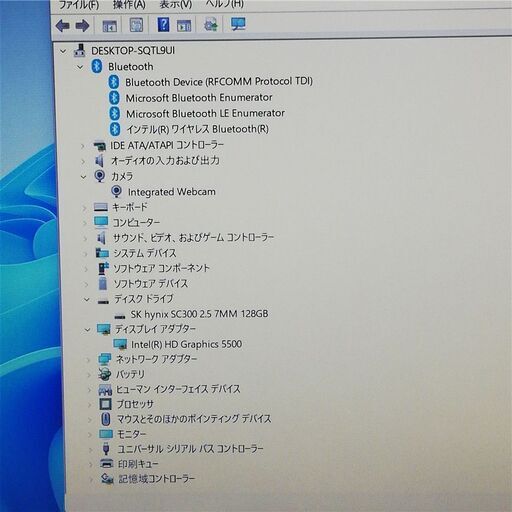This screenshot has width=512, height=512.
Task: Expand オーディオの入力および出力 category
Action: [x=83, y=161]
